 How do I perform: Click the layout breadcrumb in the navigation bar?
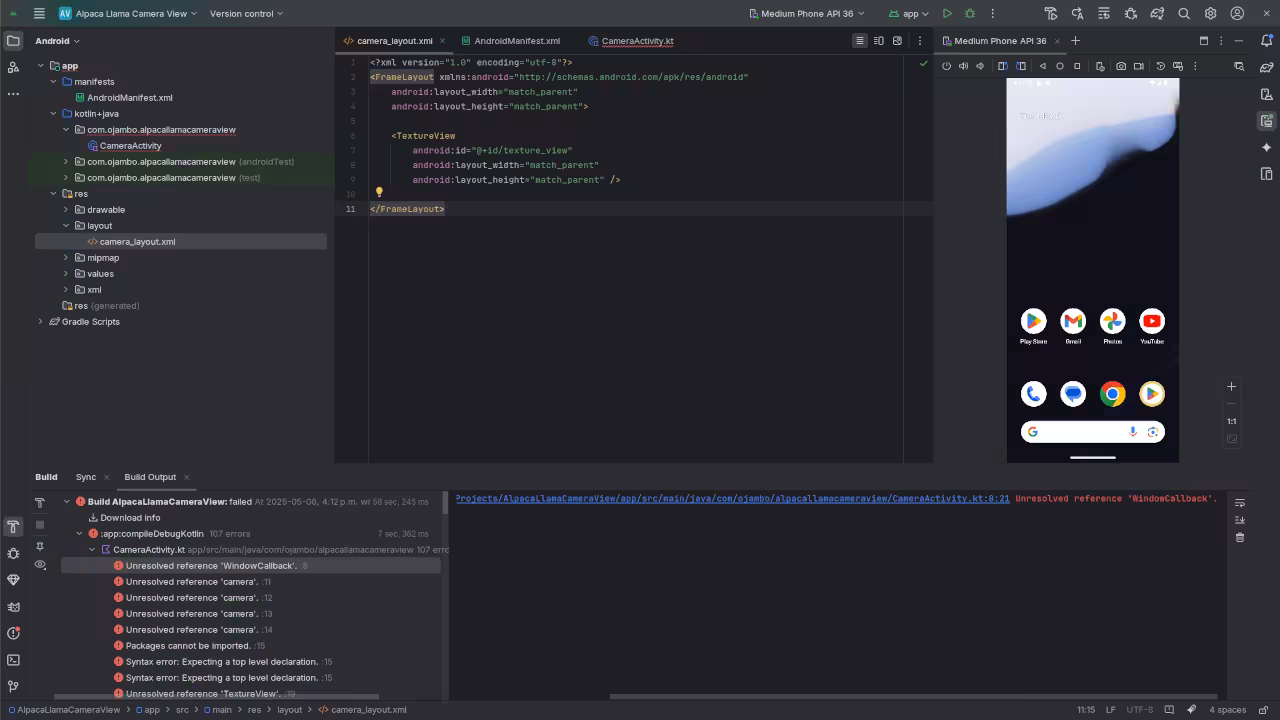pos(289,710)
